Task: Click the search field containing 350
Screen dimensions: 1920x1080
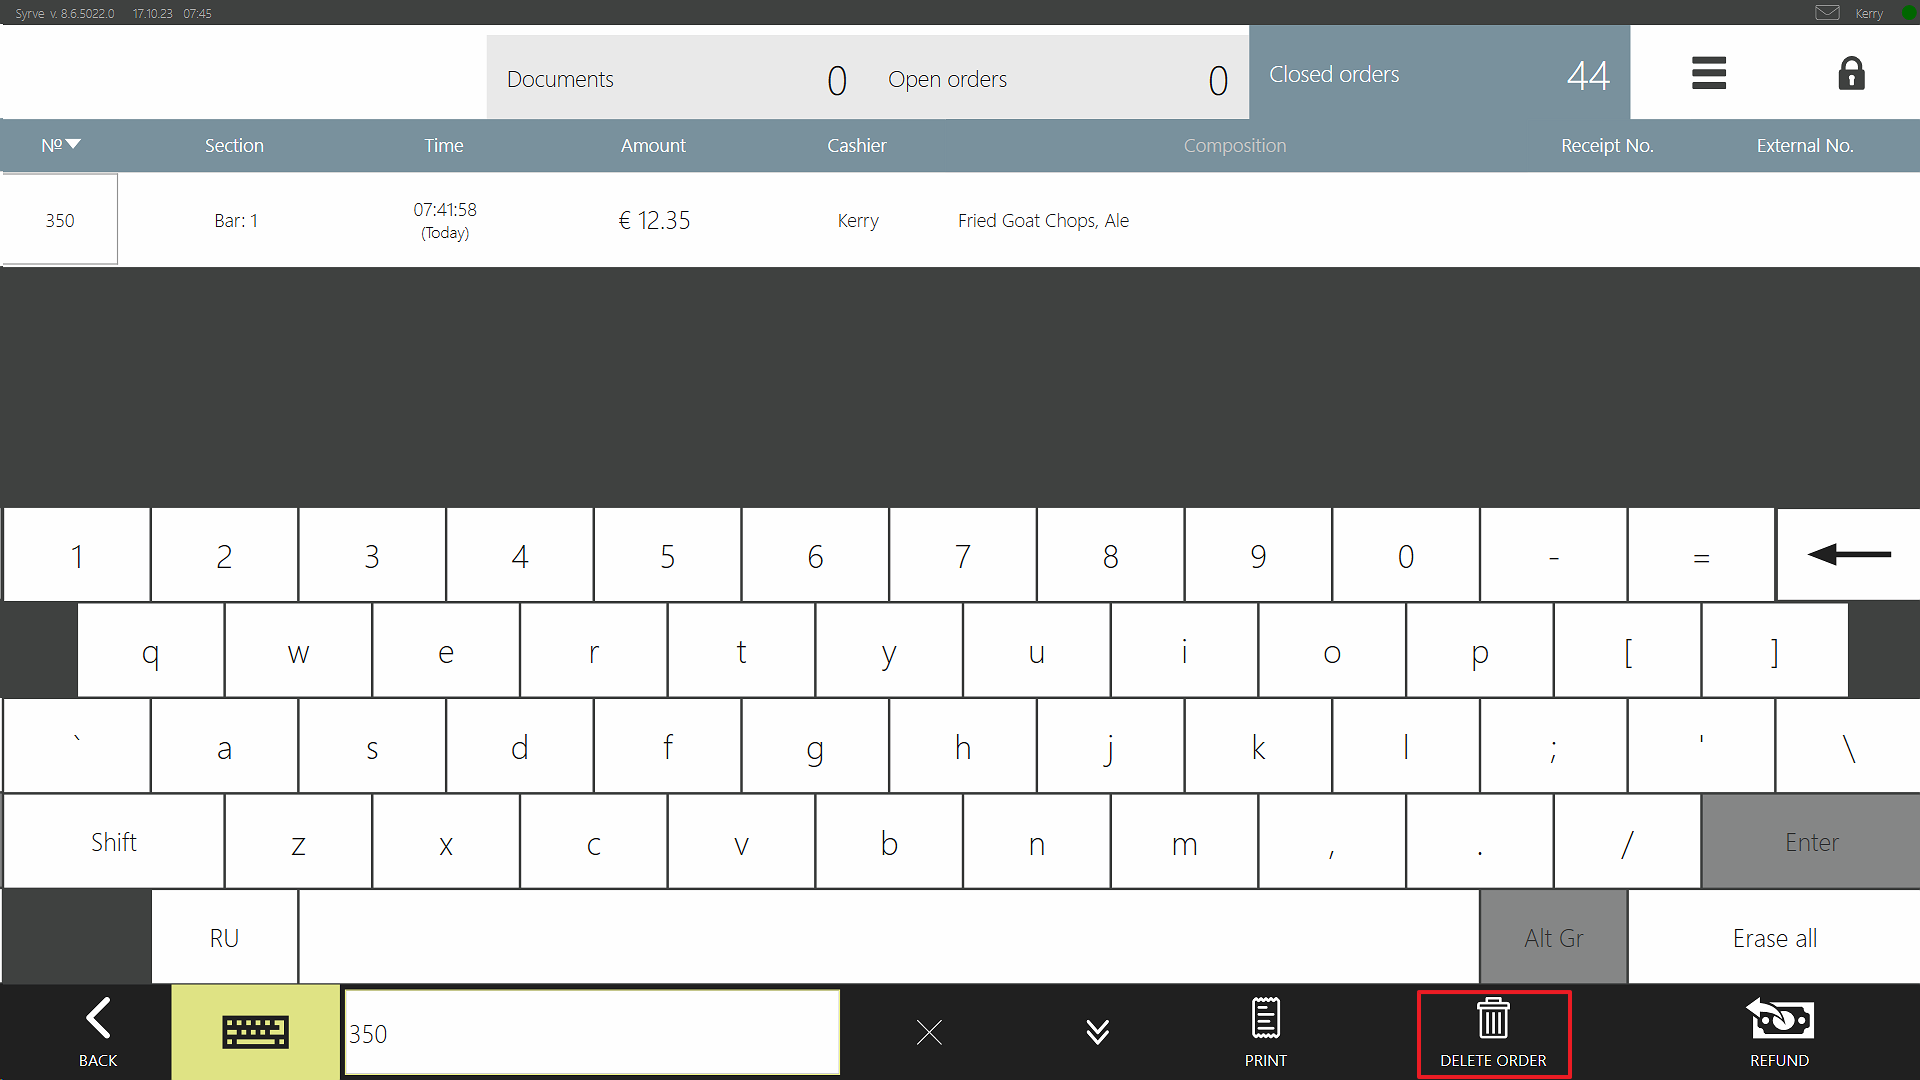Action: [x=592, y=1033]
